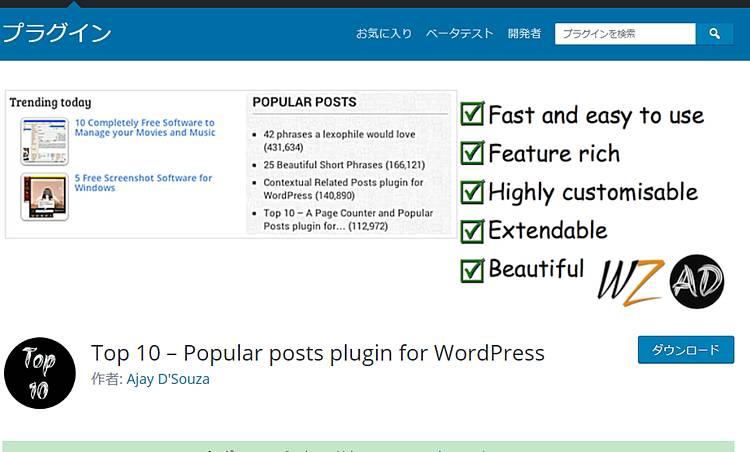Click the プラグイン page heading
This screenshot has width=750, height=452.
click(57, 33)
